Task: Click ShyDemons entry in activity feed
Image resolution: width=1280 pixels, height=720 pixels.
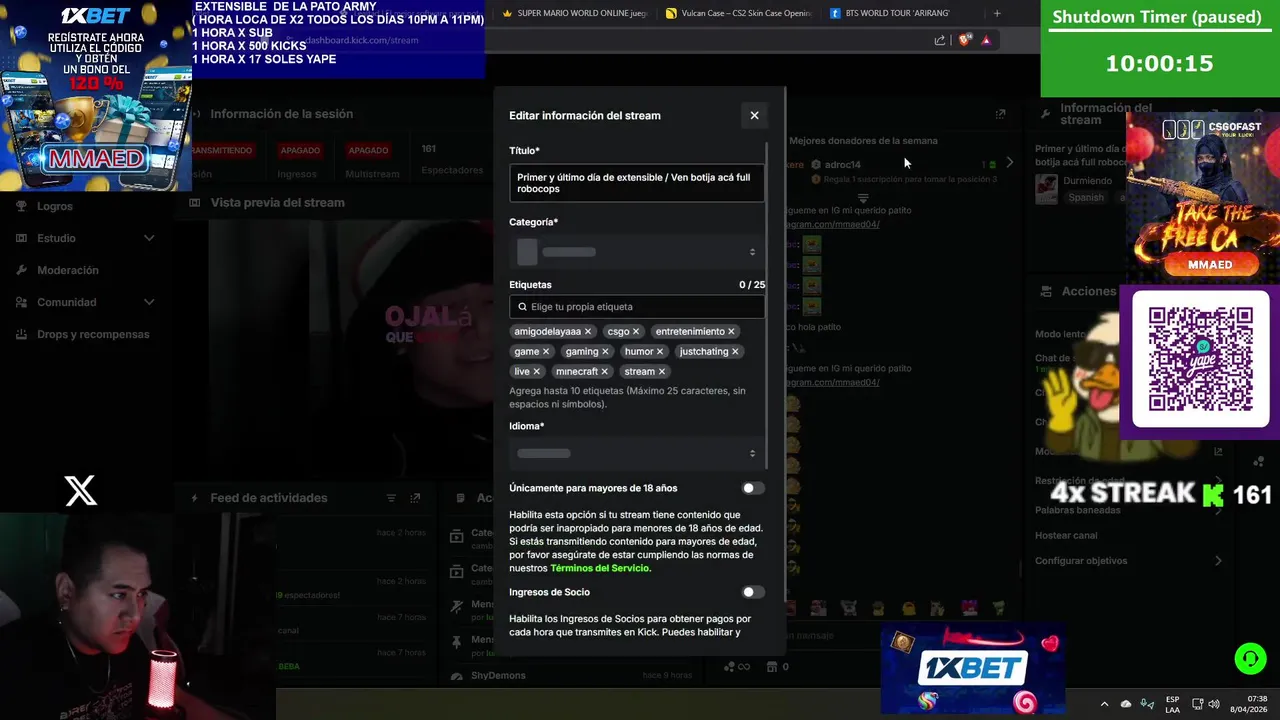Action: coord(498,676)
